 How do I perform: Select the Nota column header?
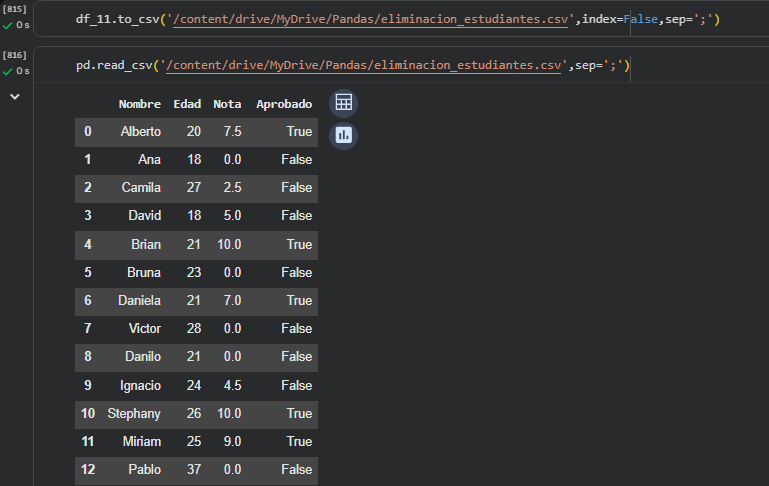[x=227, y=104]
